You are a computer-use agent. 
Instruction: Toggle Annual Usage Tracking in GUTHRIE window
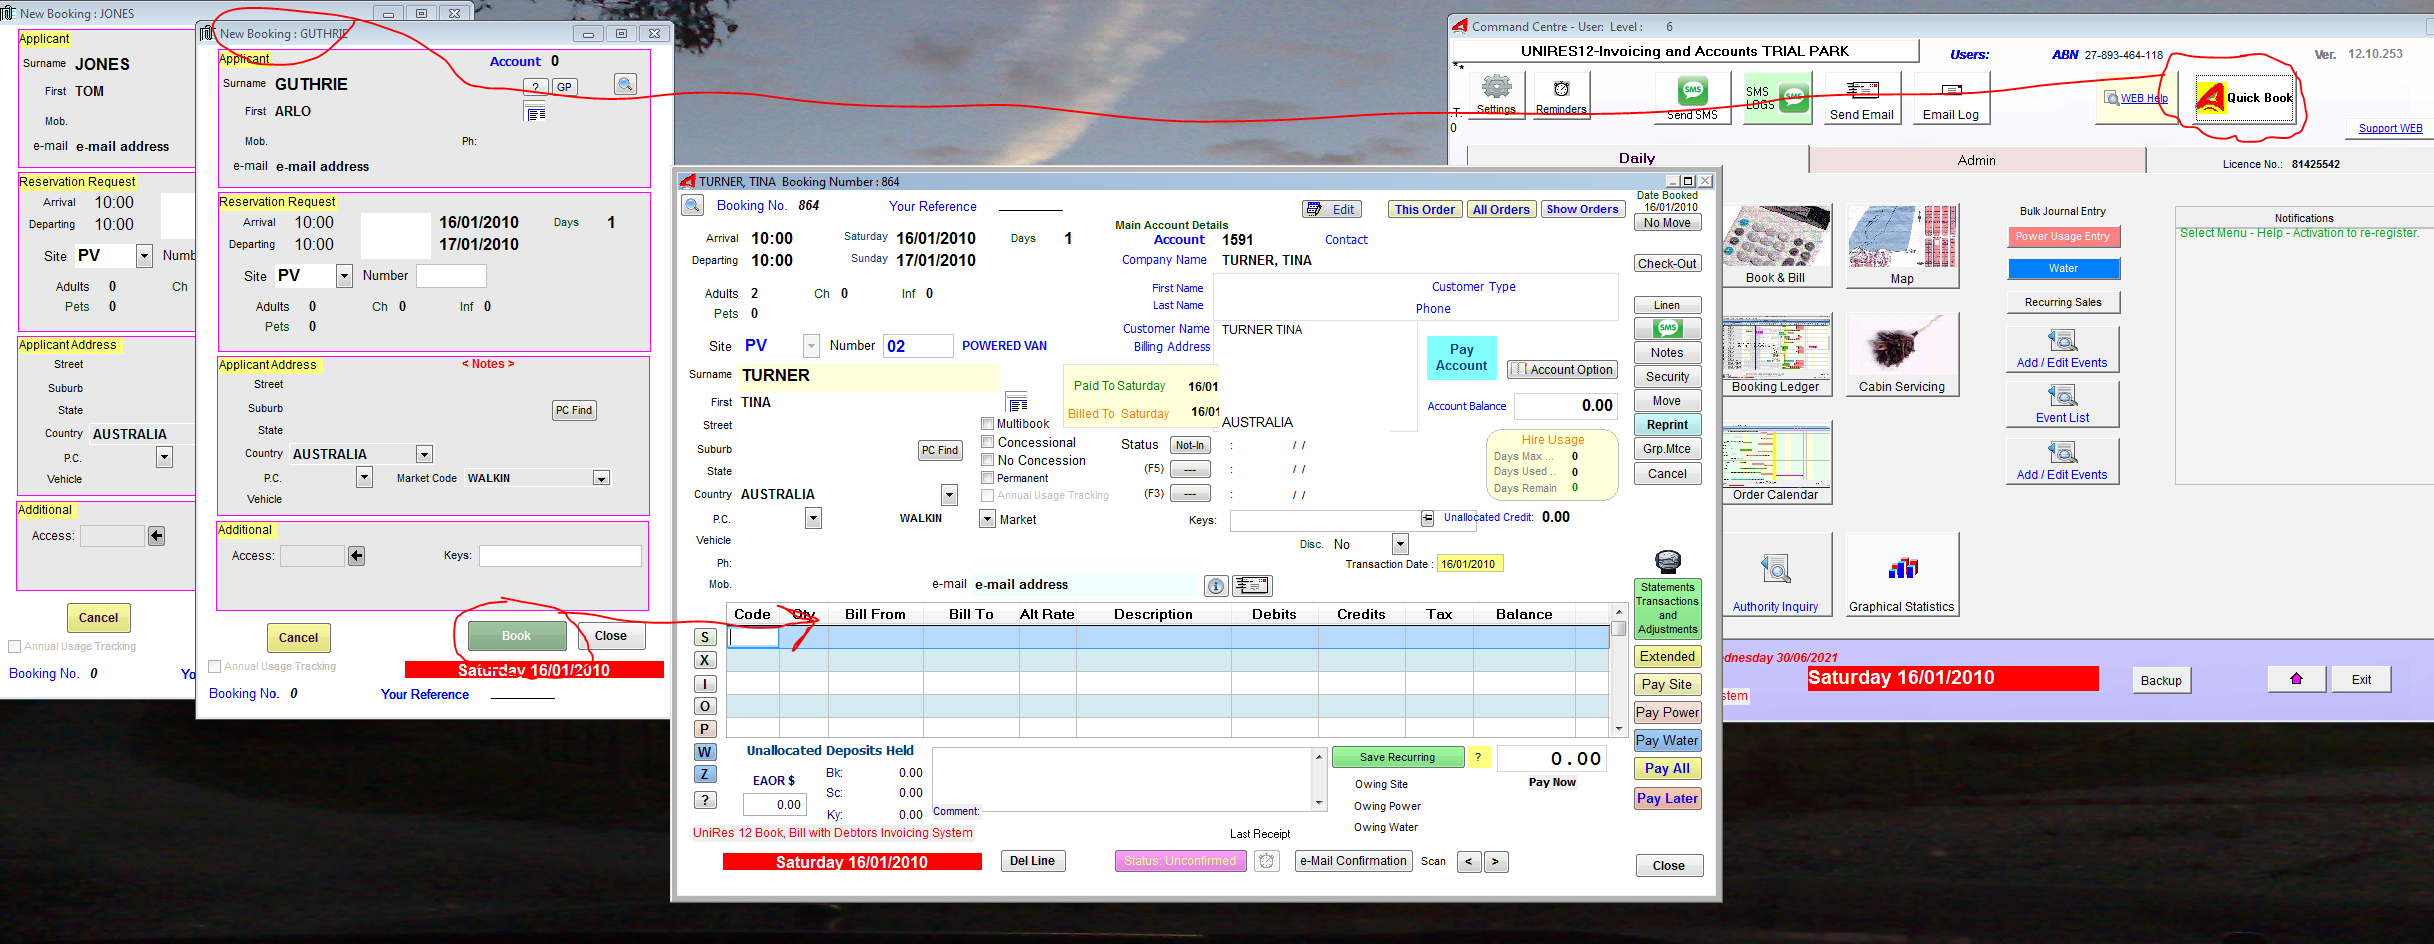[x=214, y=666]
